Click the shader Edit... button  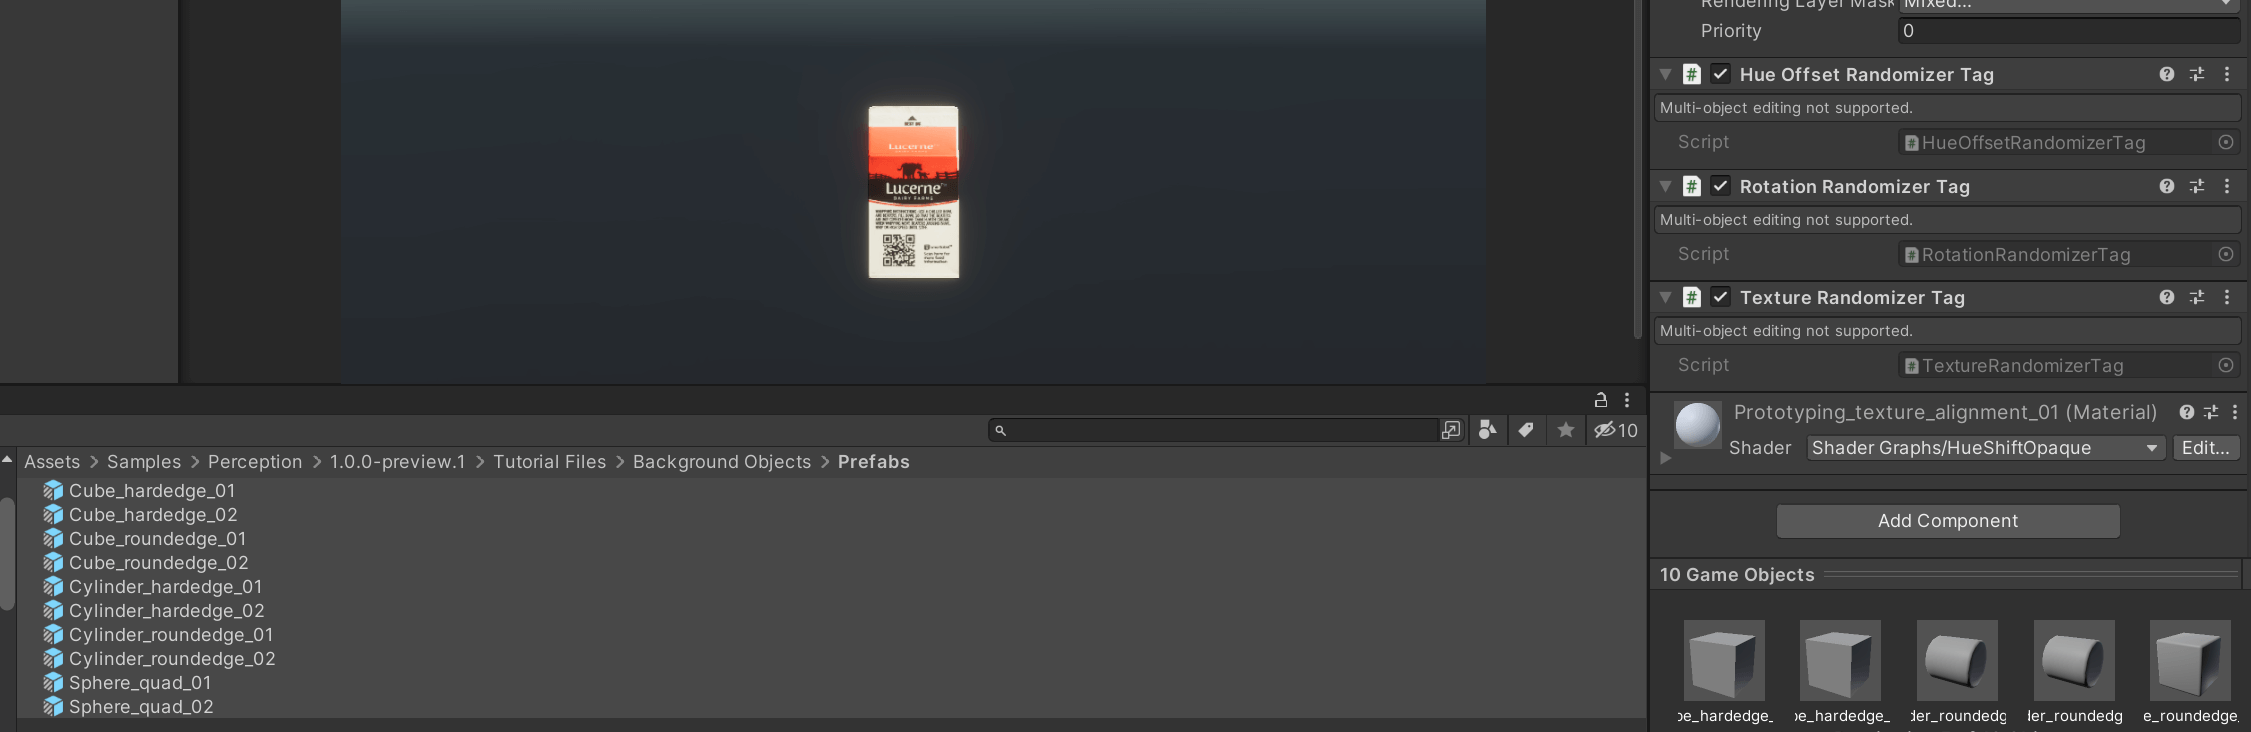tap(2206, 448)
